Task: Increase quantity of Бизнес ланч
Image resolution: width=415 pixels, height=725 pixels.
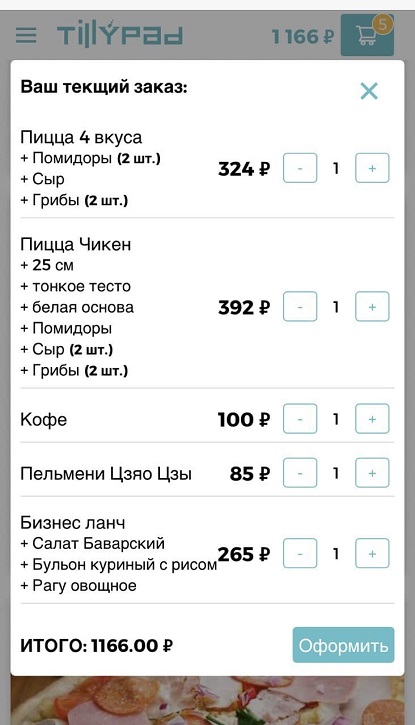Action: click(372, 553)
